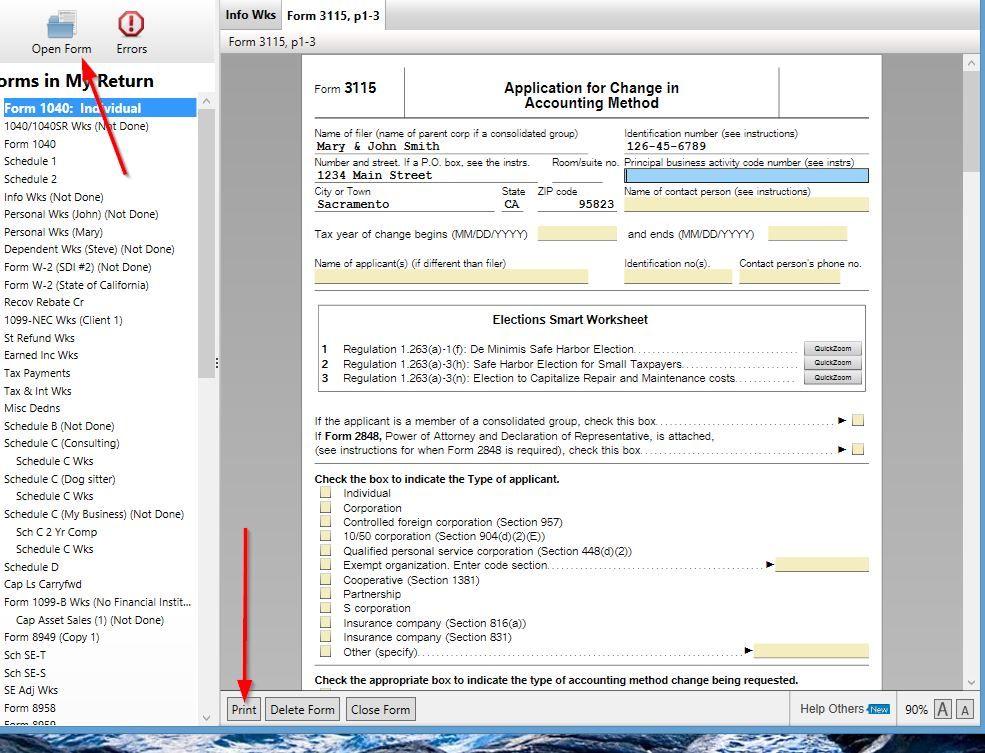Click the Tax year of change begins field
The width and height of the screenshot is (985, 753).
pos(577,234)
